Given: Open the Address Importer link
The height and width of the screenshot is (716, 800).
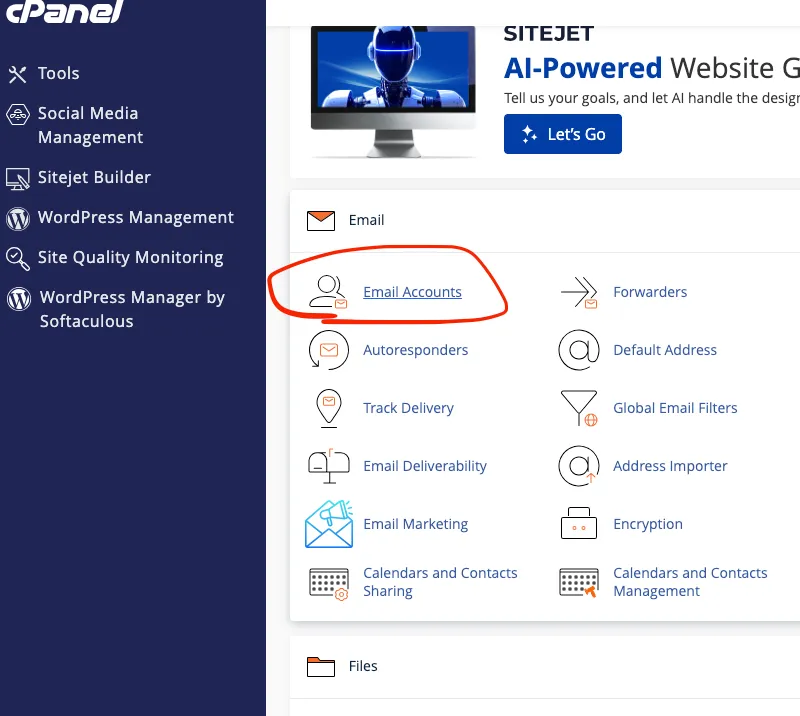Looking at the screenshot, I should (x=670, y=466).
